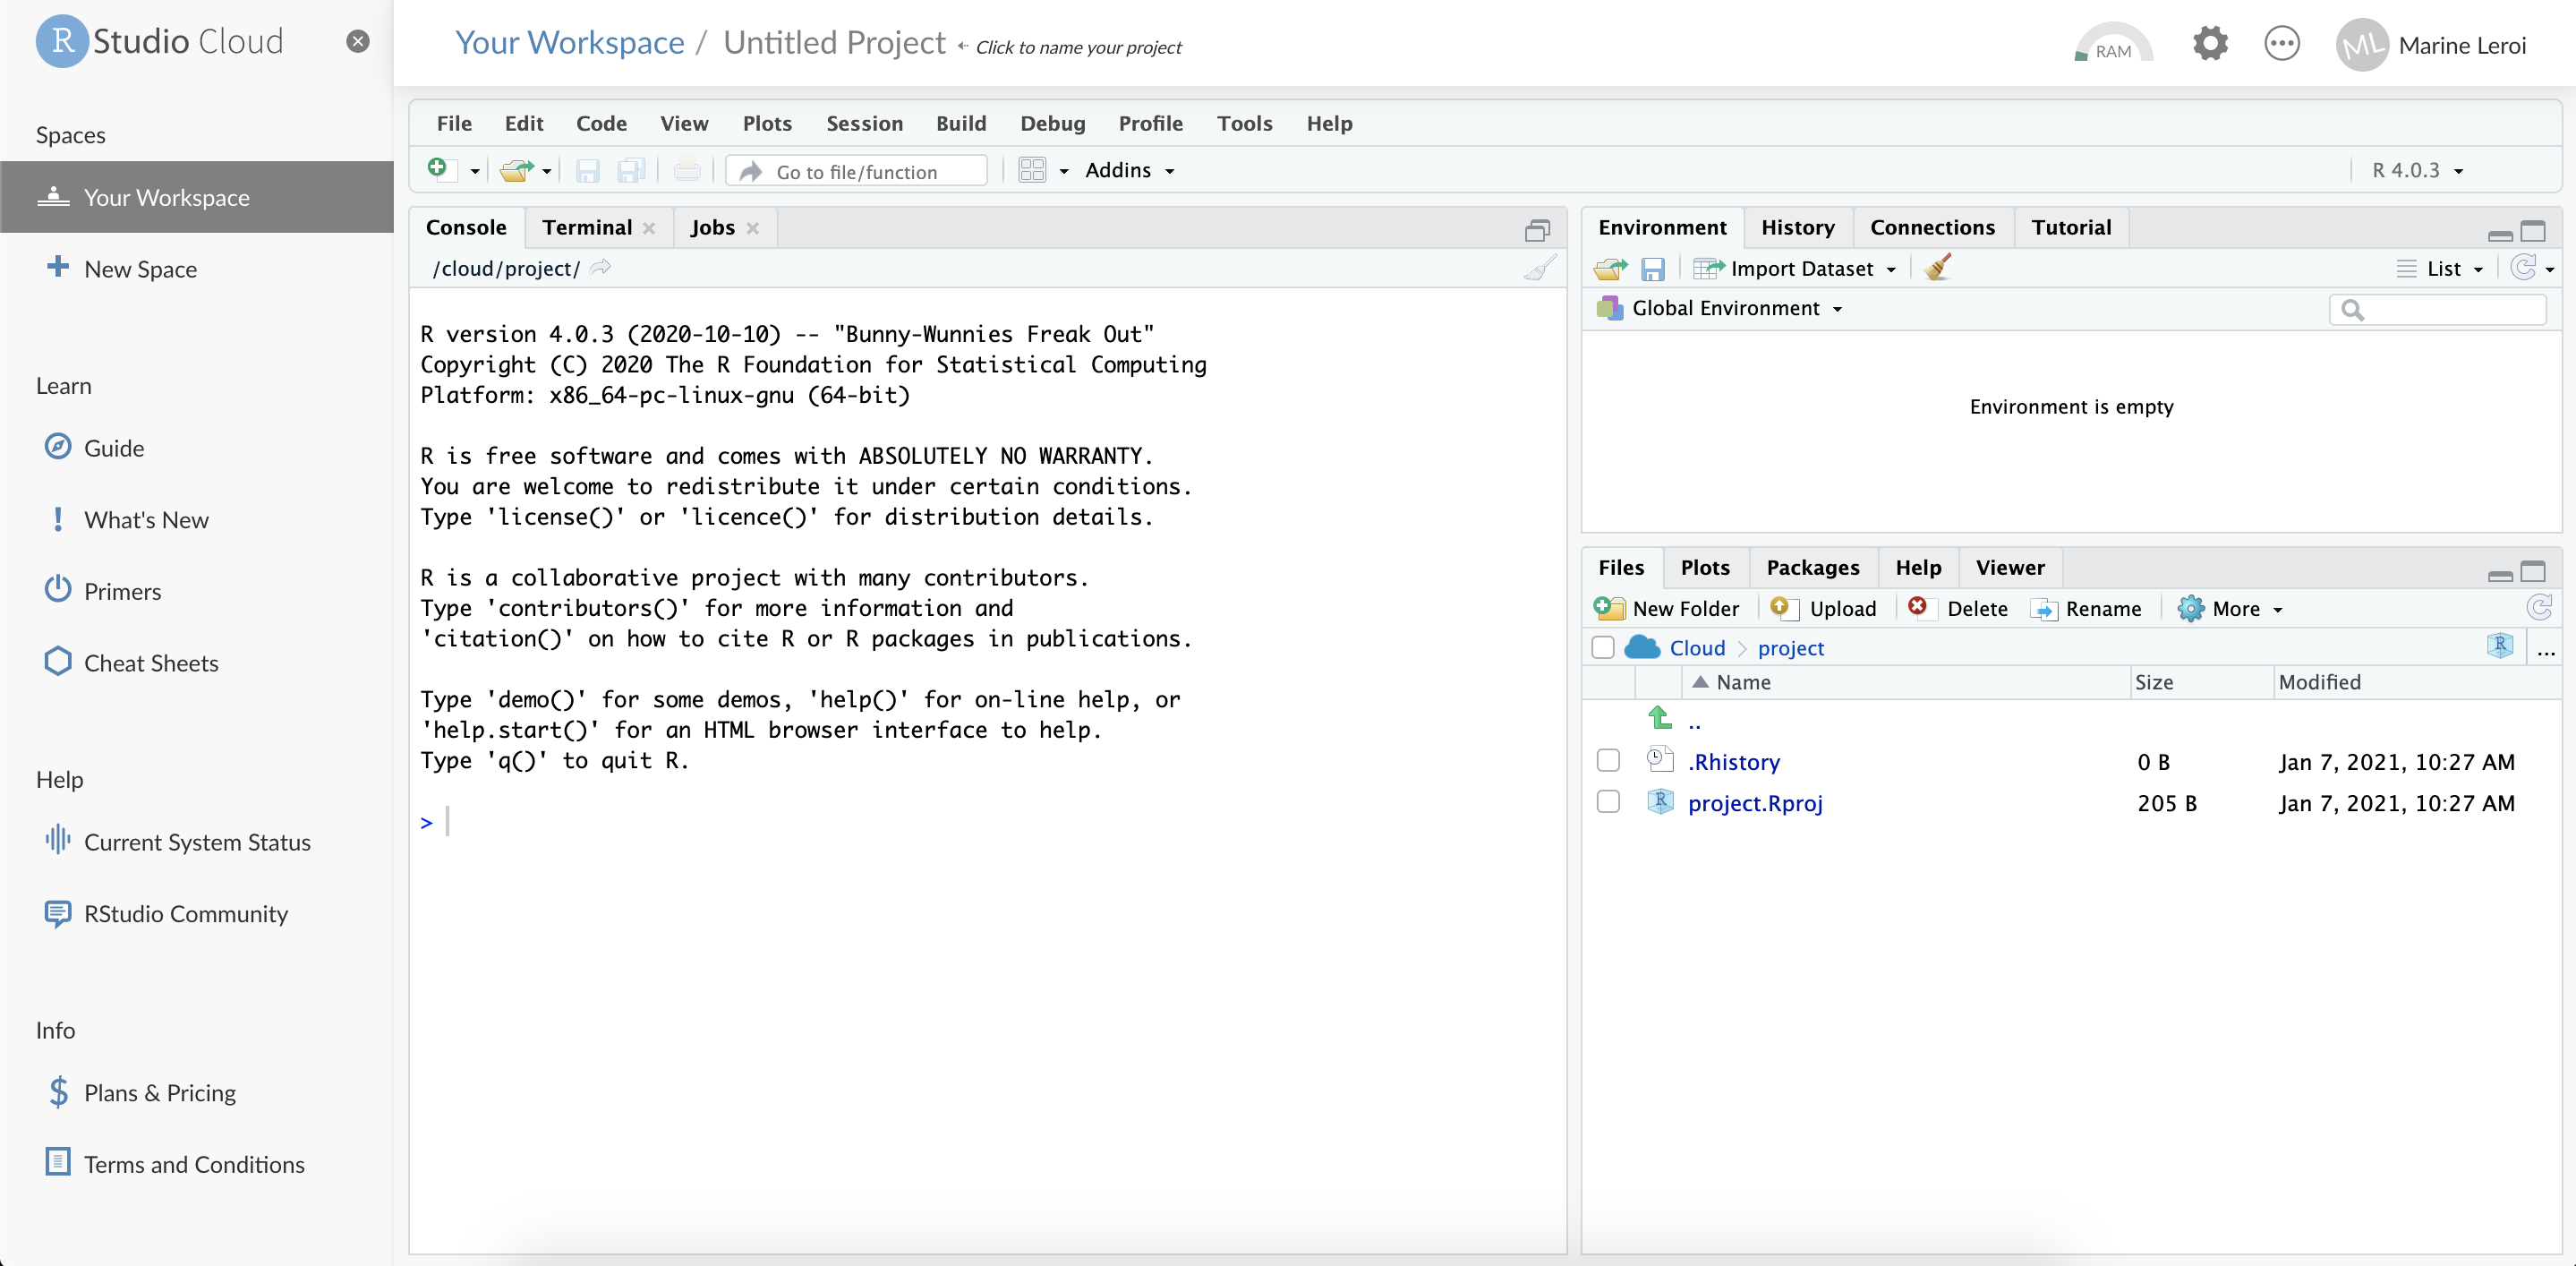Click the console pane maximize icon

1537,230
